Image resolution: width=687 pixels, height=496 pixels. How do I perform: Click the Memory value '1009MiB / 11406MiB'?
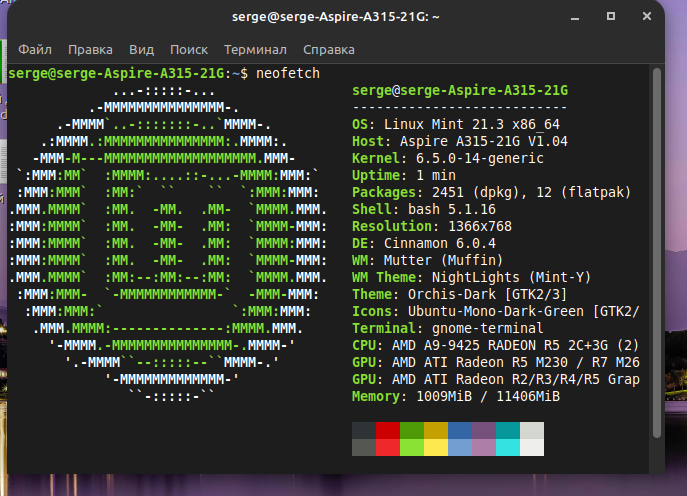(x=488, y=396)
